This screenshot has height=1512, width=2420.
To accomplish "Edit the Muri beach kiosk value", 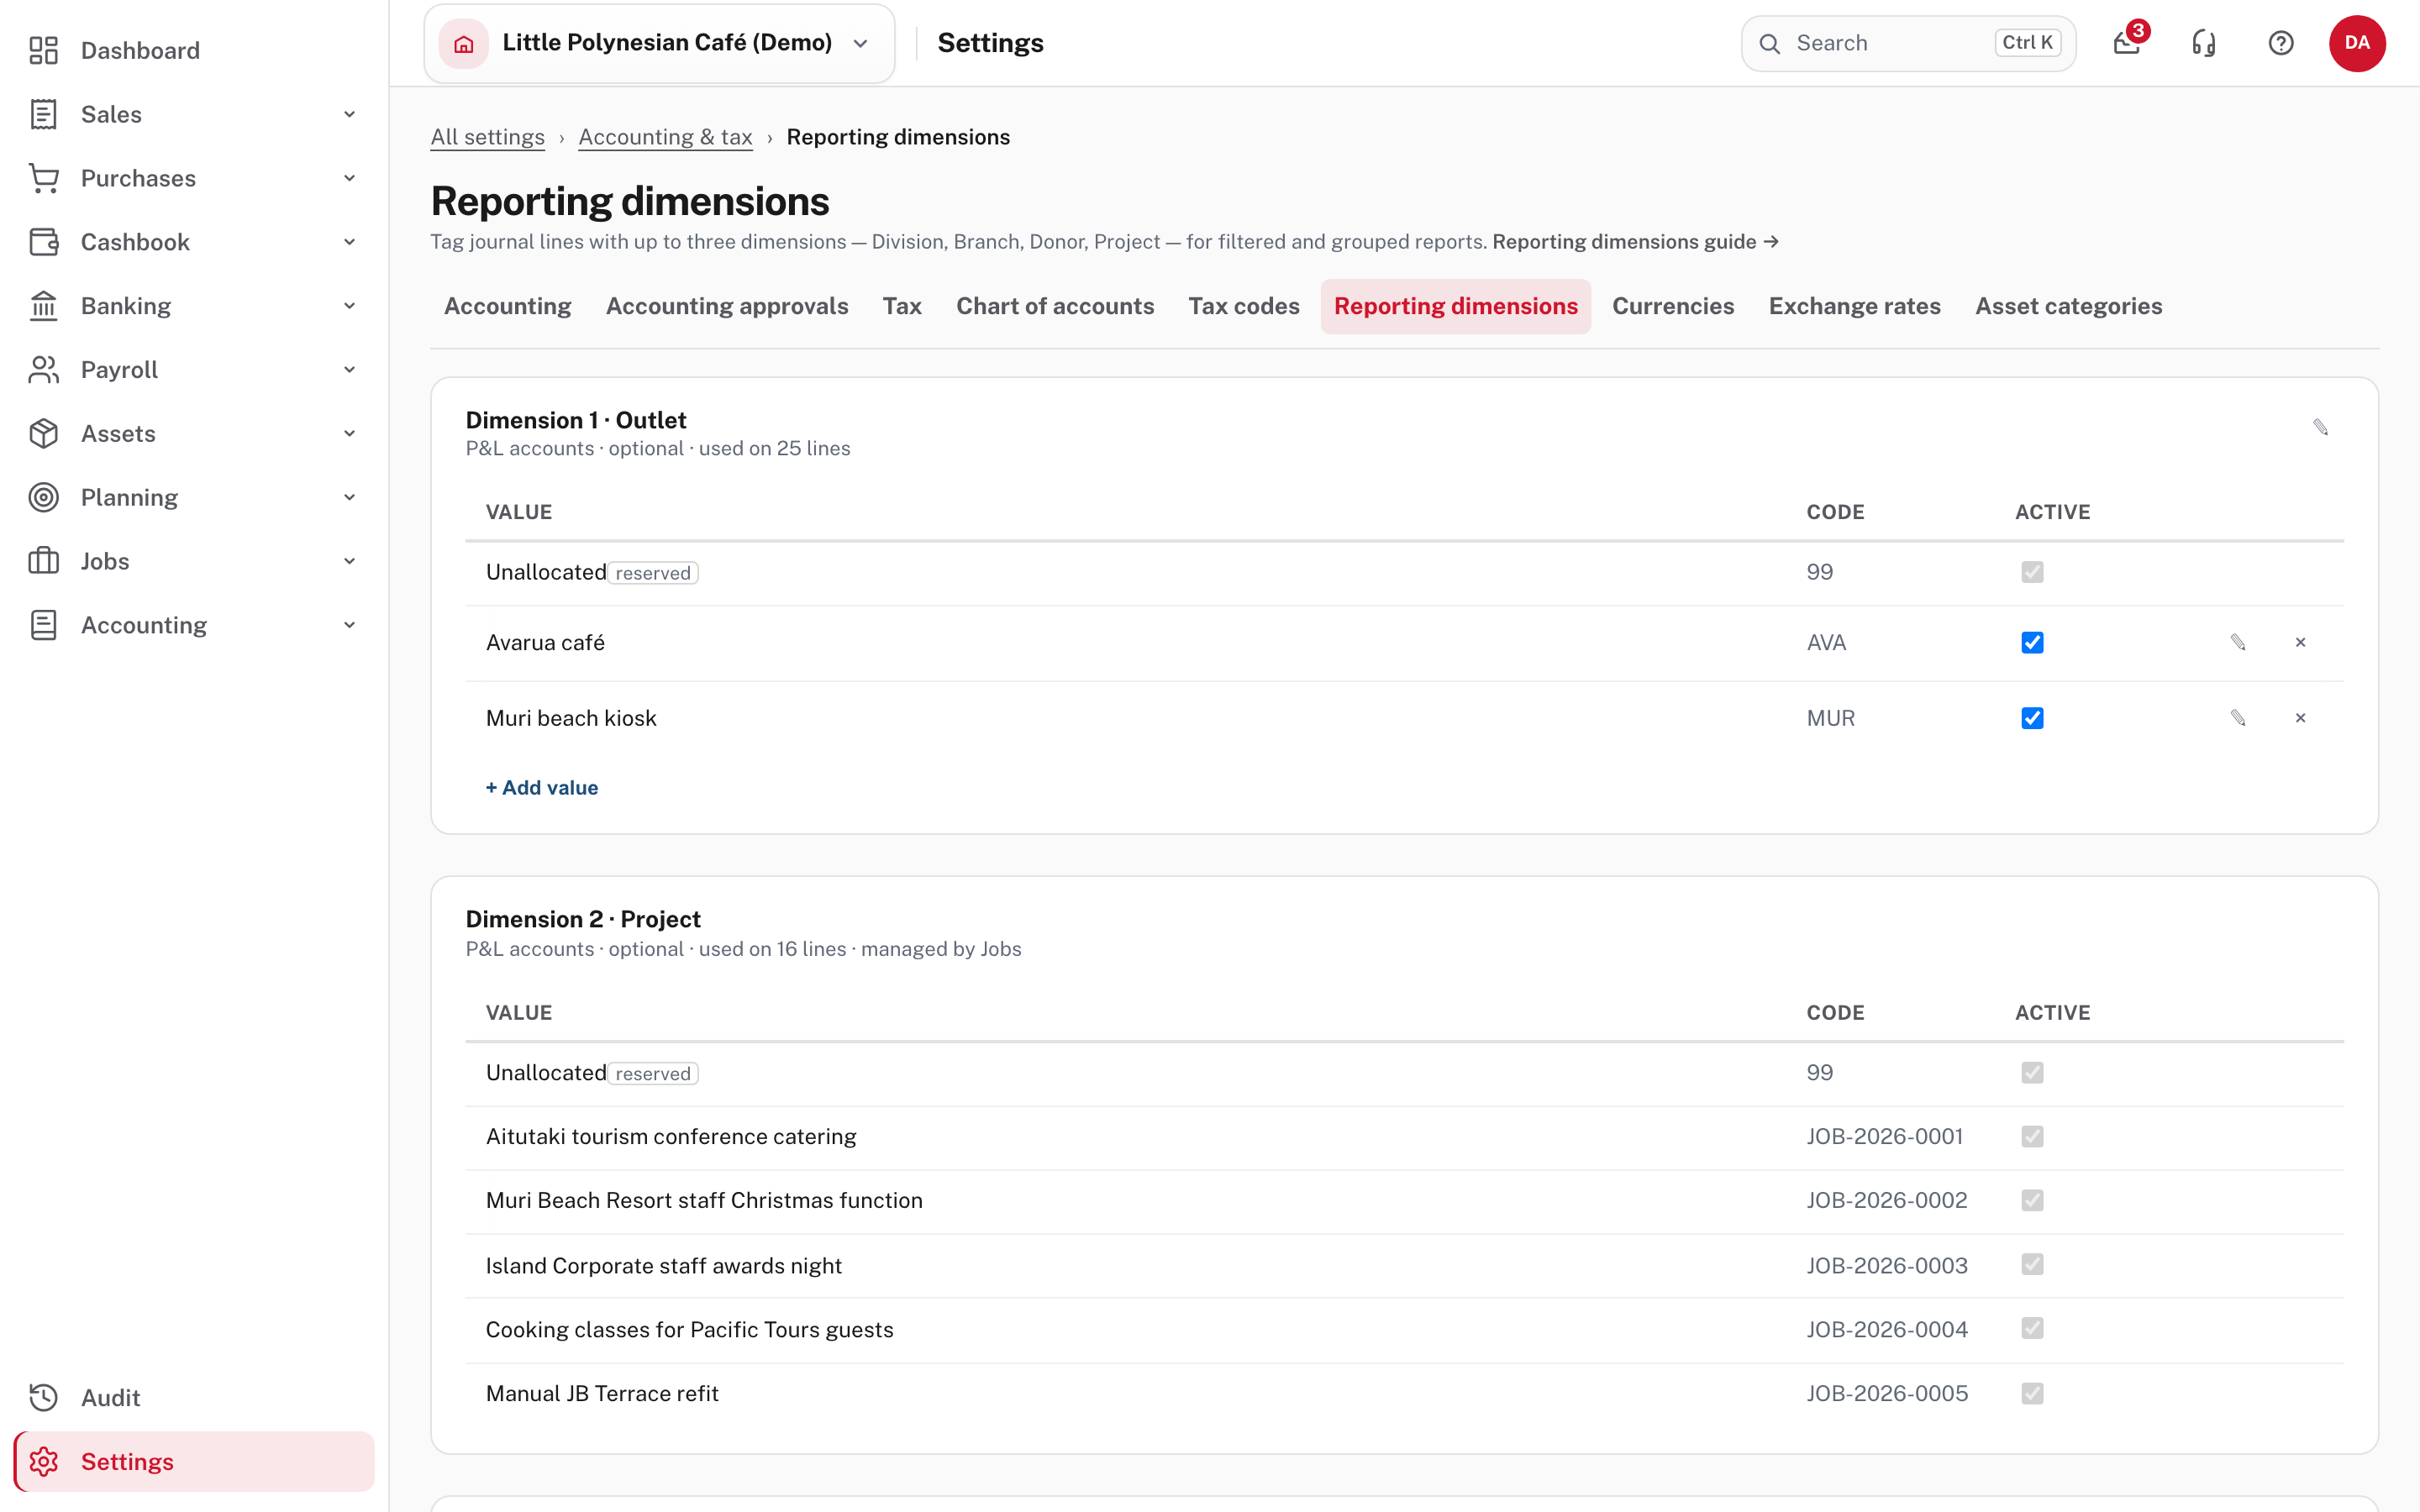I will pyautogui.click(x=2238, y=718).
